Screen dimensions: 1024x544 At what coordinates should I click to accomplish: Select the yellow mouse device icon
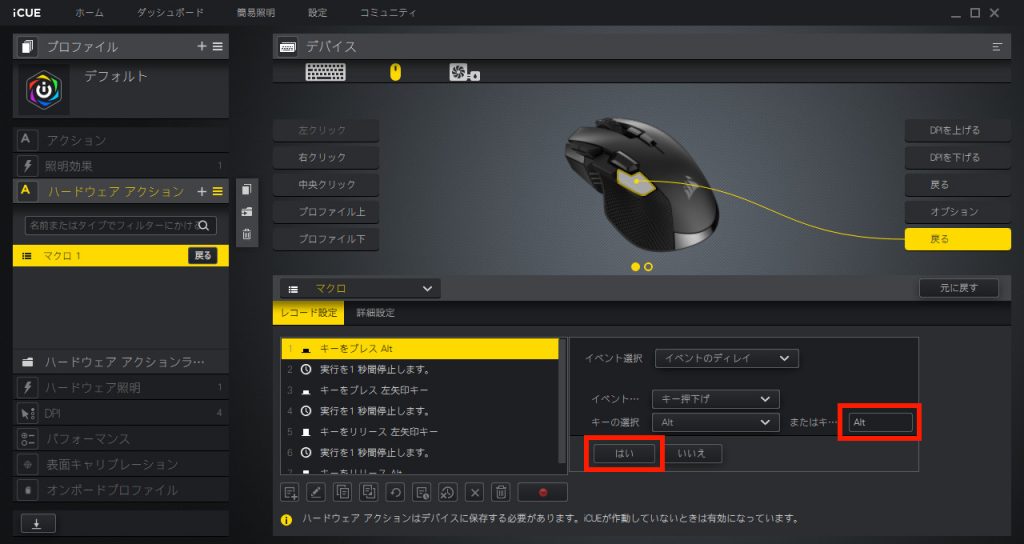tap(395, 72)
